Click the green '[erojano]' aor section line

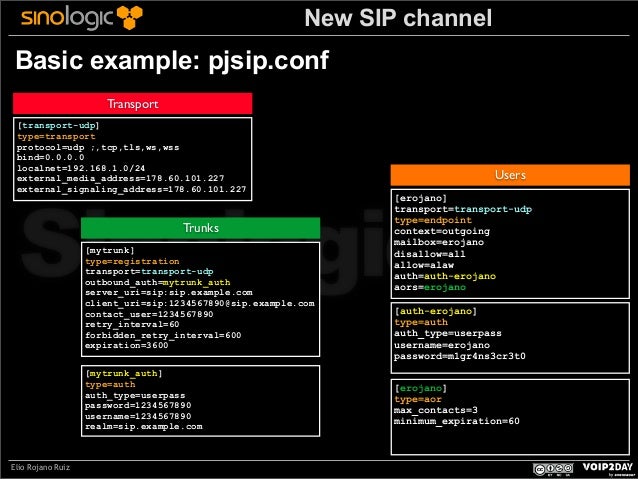point(421,388)
